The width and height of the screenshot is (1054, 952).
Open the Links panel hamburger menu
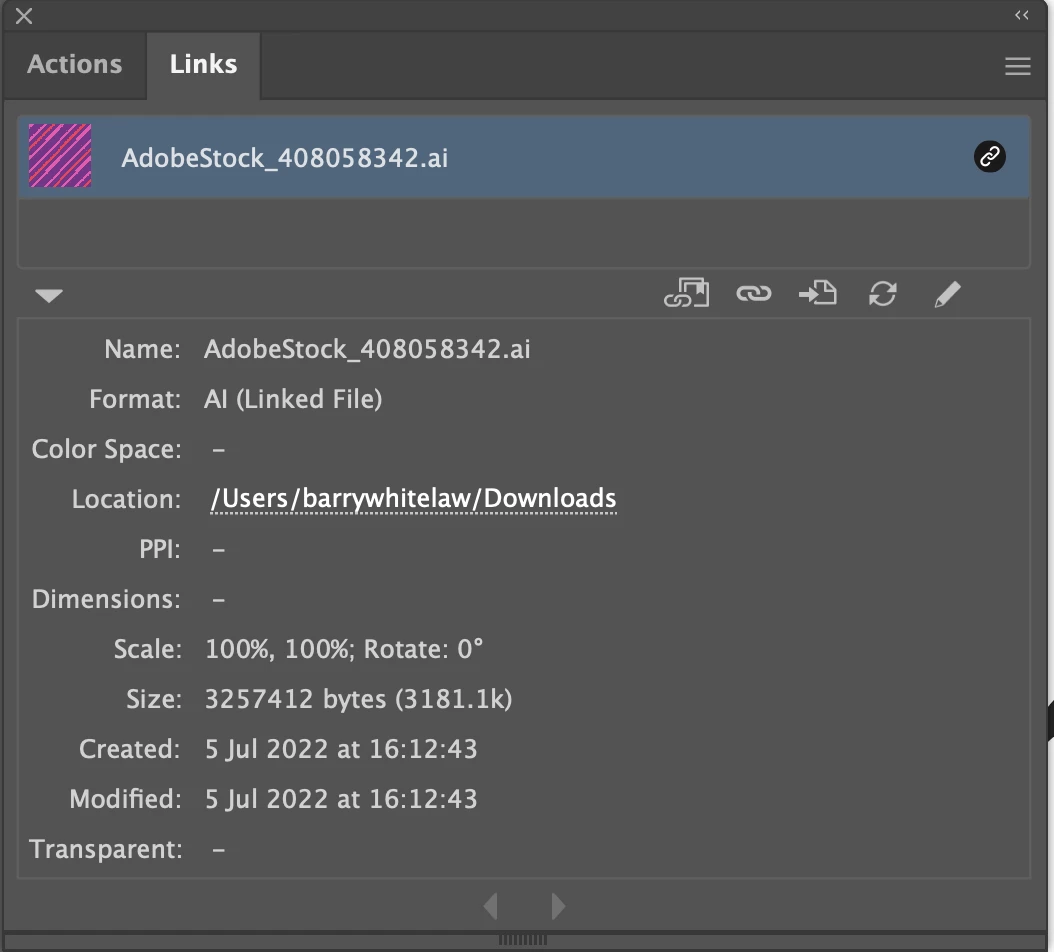point(1018,66)
